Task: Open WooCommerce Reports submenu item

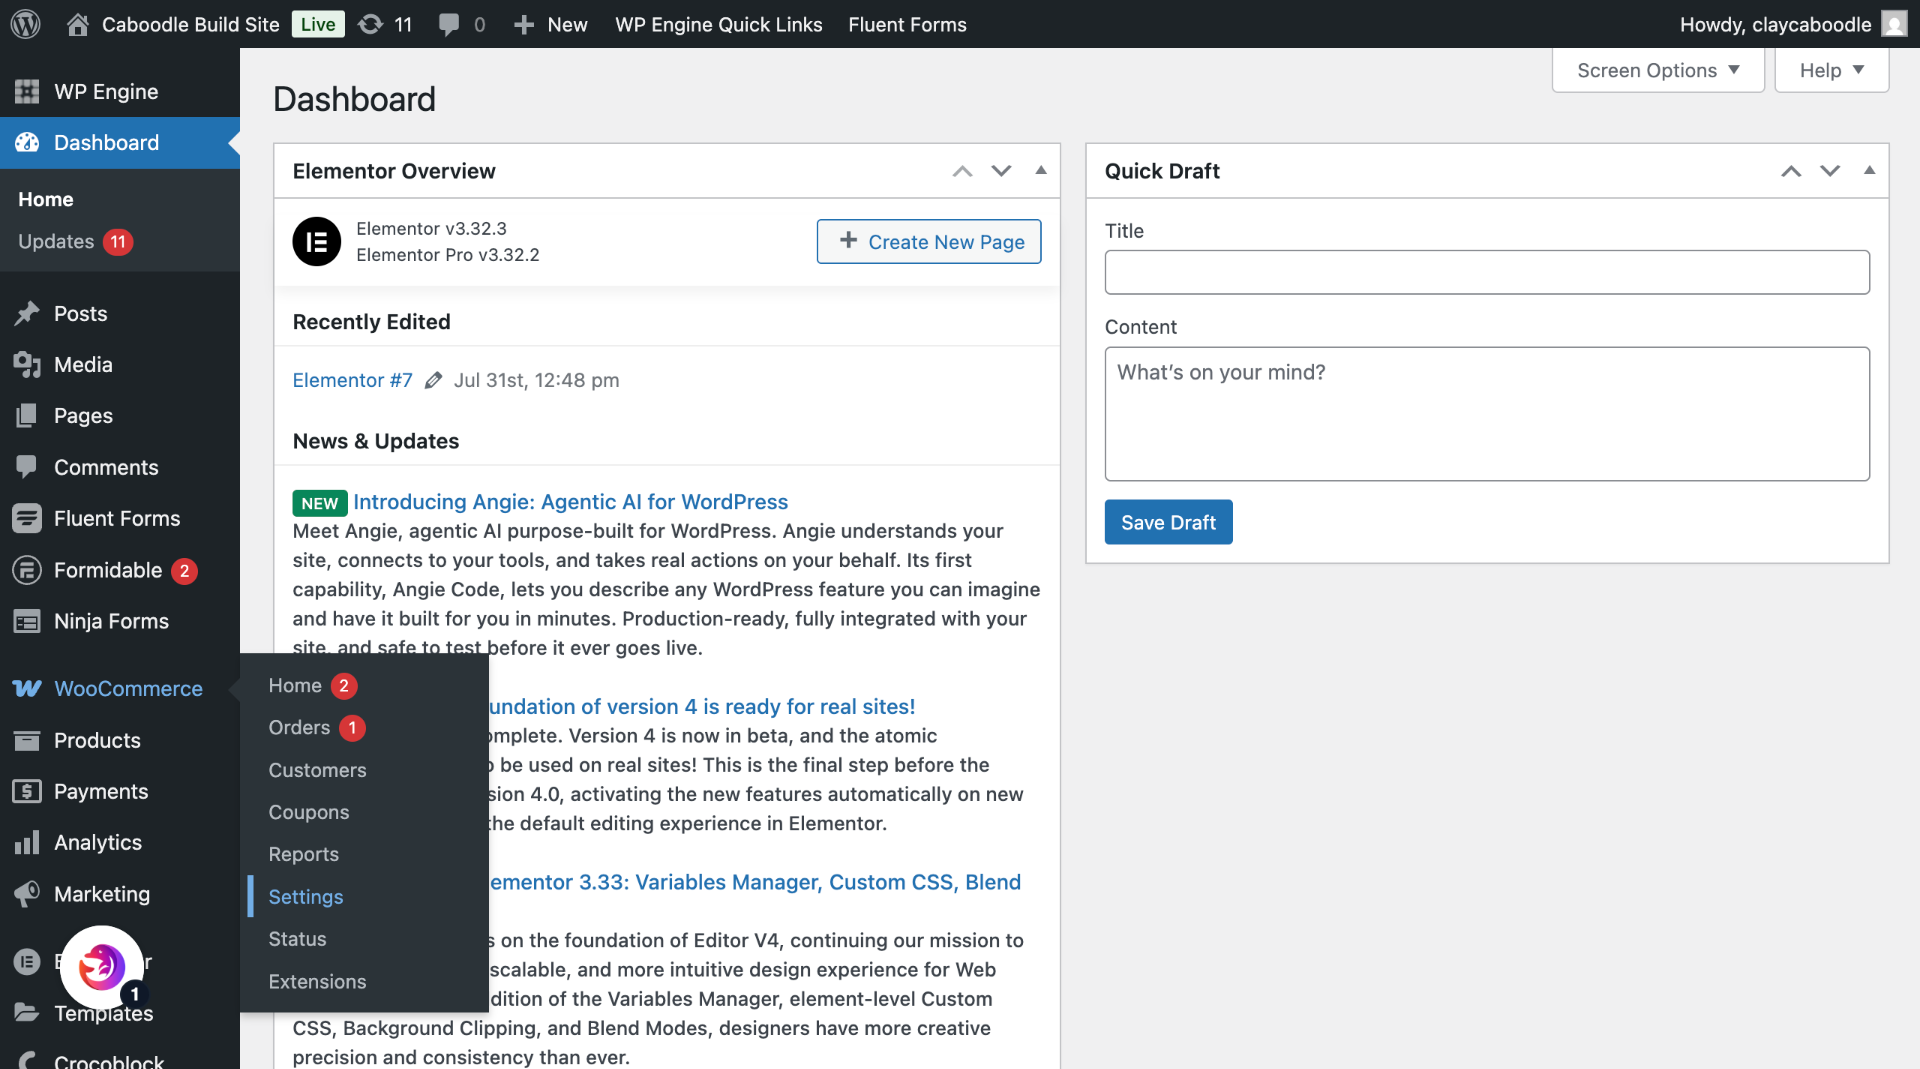Action: pos(303,854)
